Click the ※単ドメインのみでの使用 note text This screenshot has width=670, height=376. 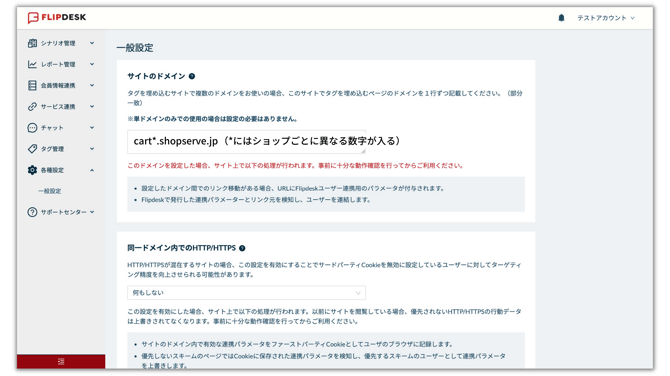point(212,119)
